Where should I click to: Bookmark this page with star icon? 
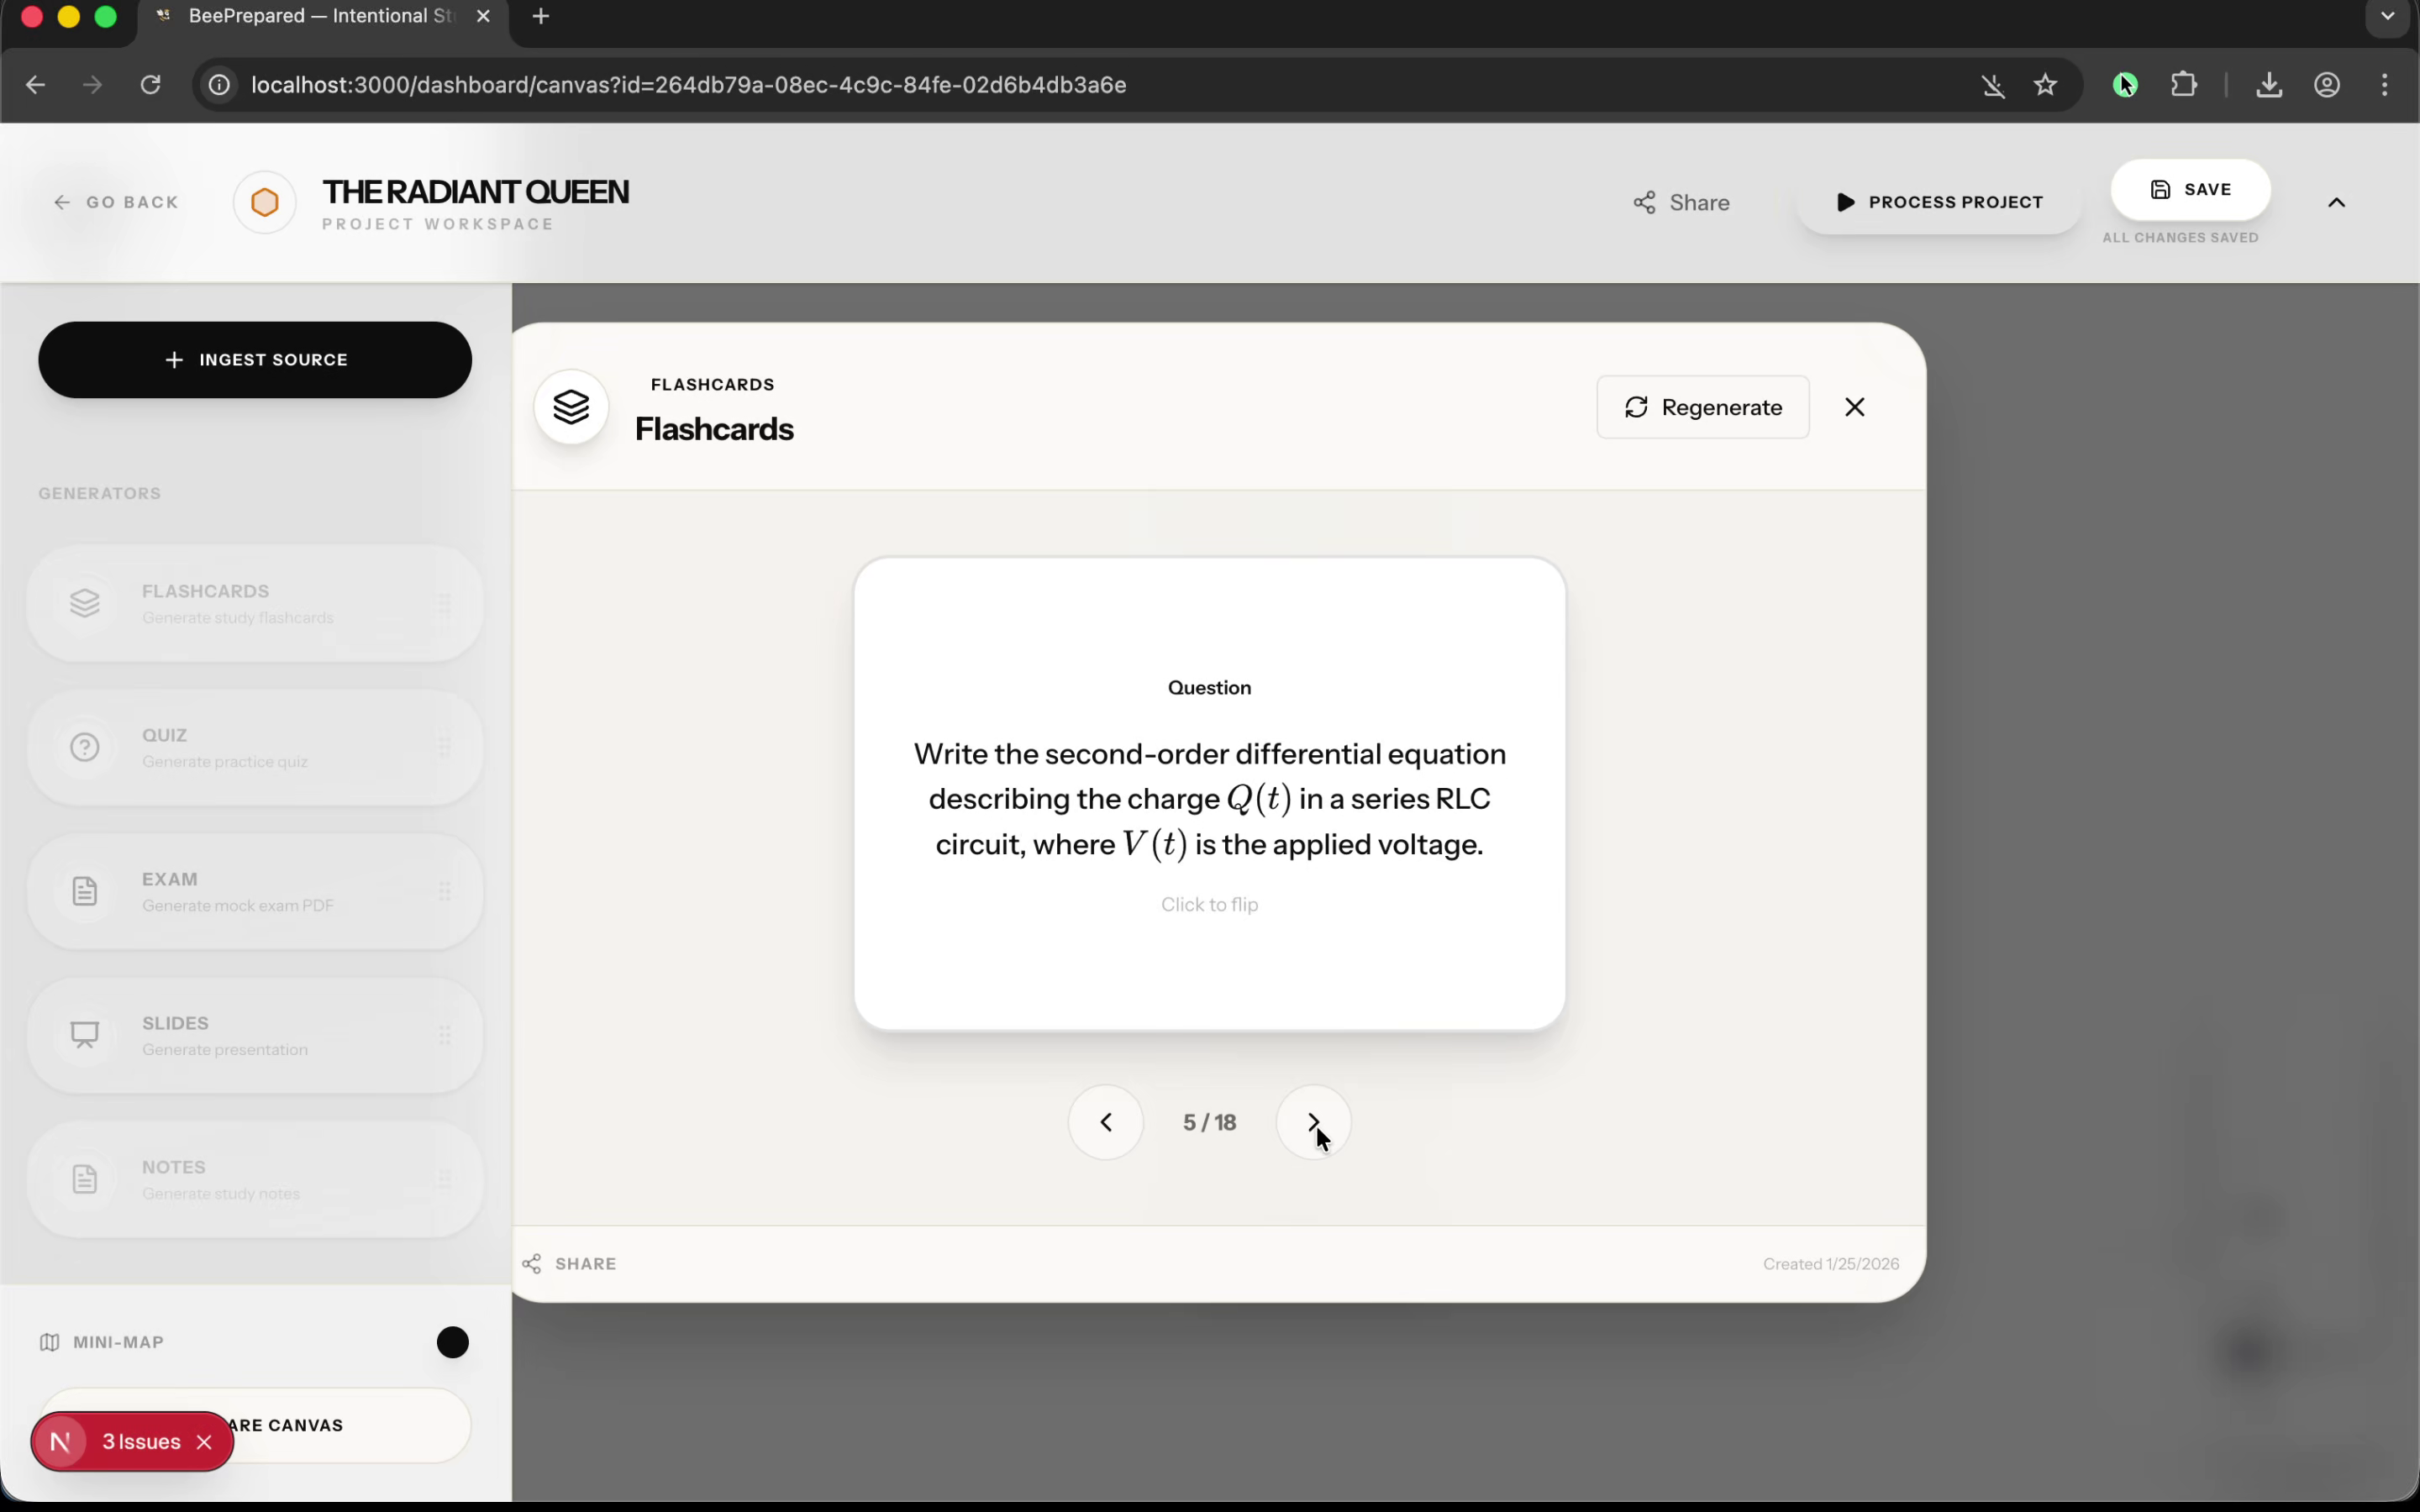[2044, 85]
